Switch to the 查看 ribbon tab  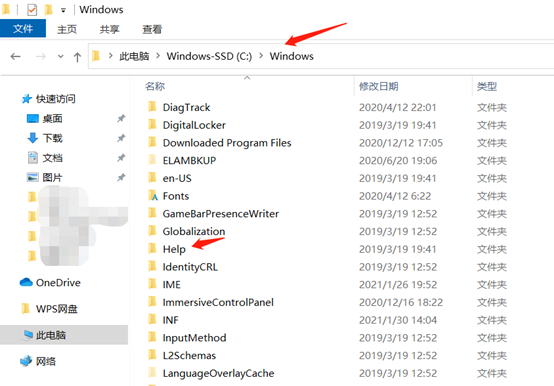tap(152, 29)
